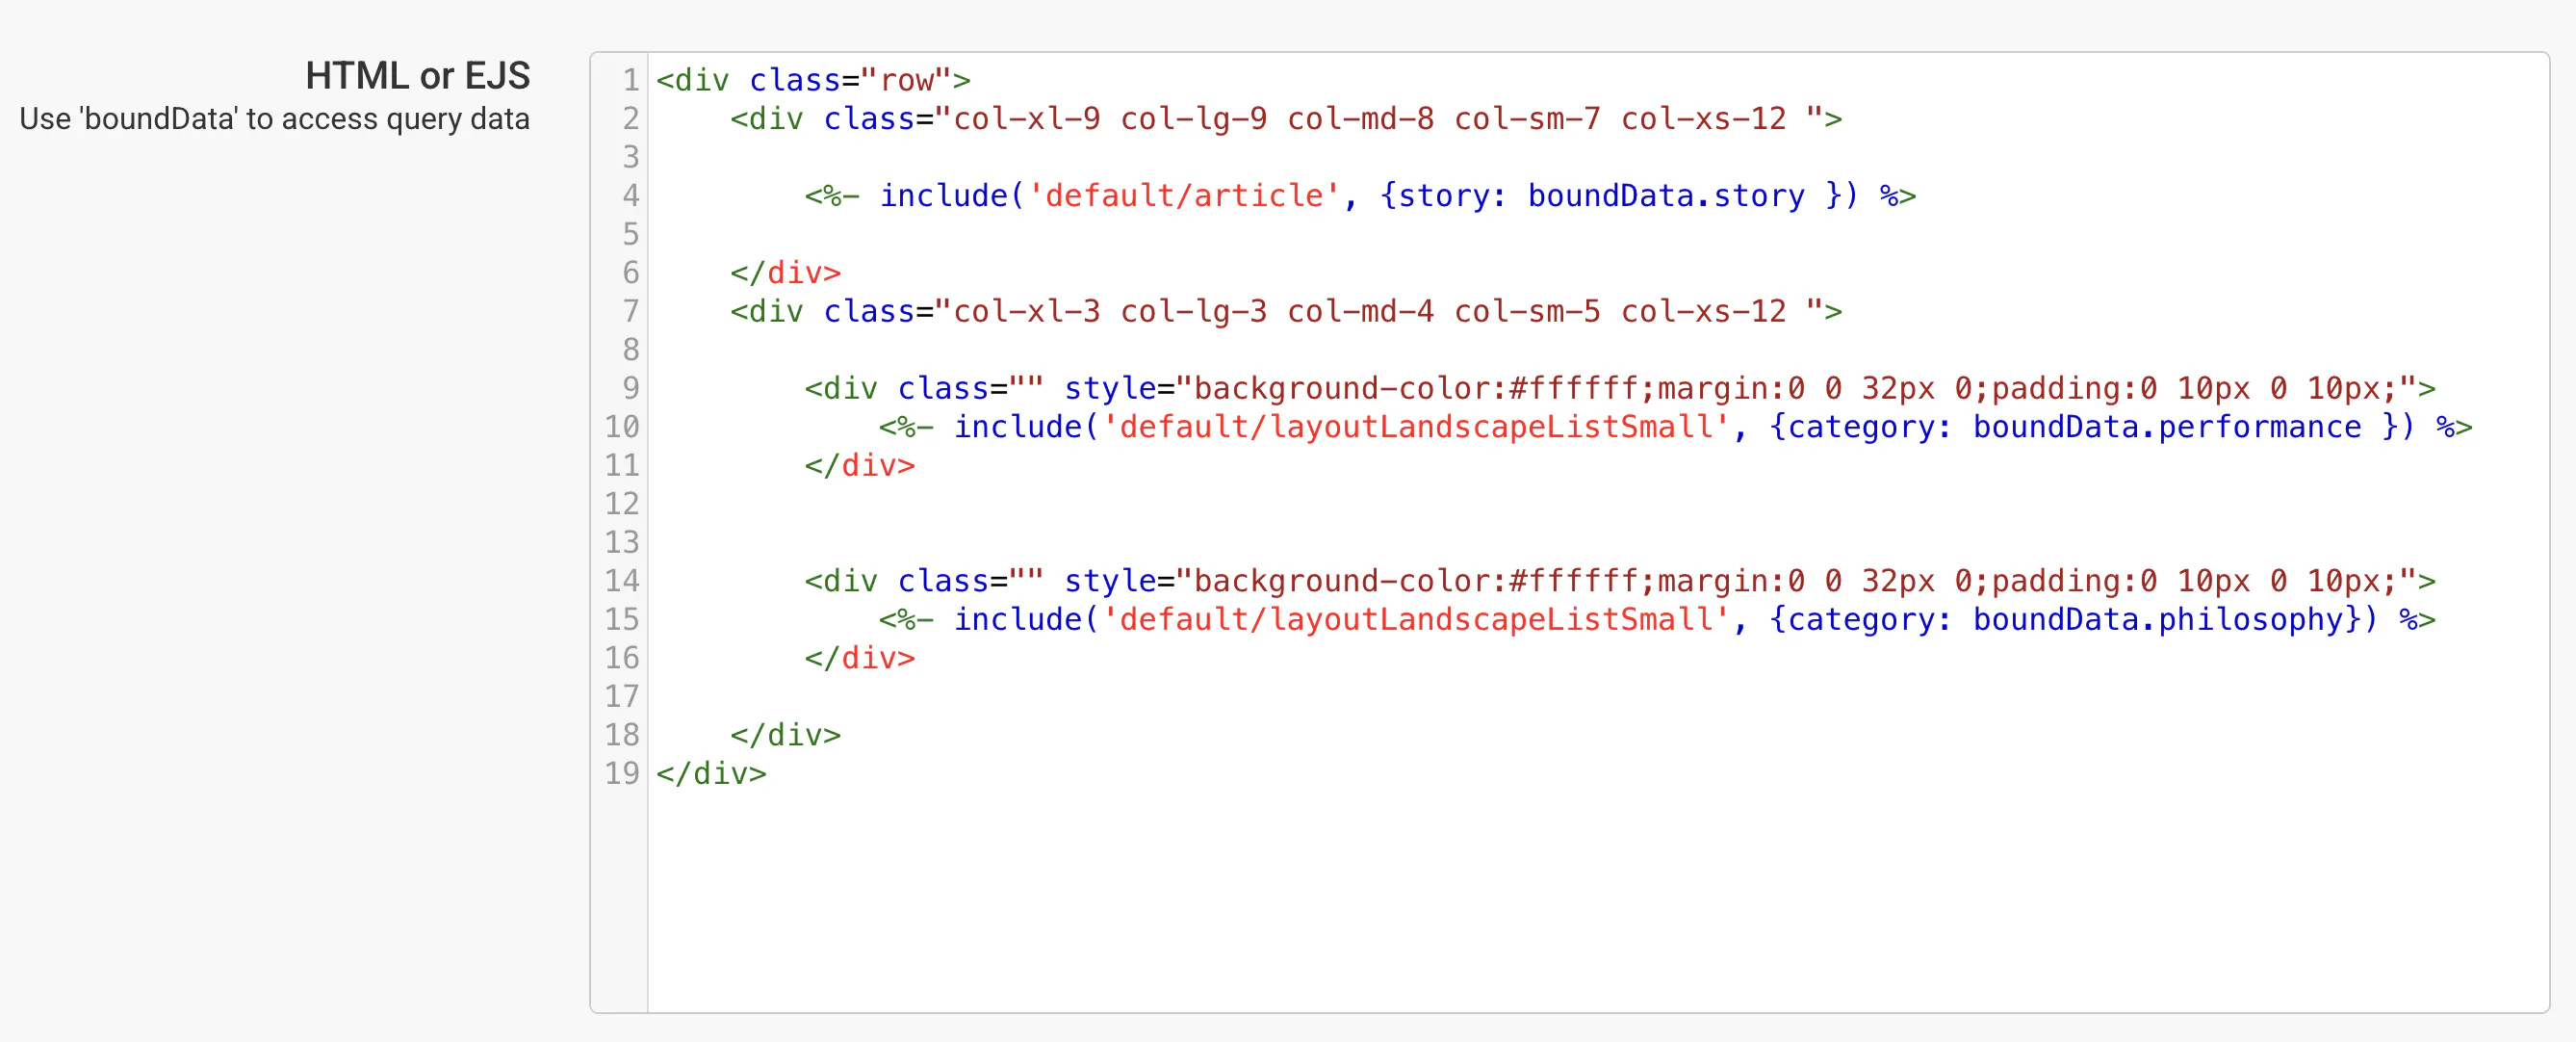Click col-xl-9 class name on line 2
This screenshot has height=1042, width=2576.
pos(1026,119)
